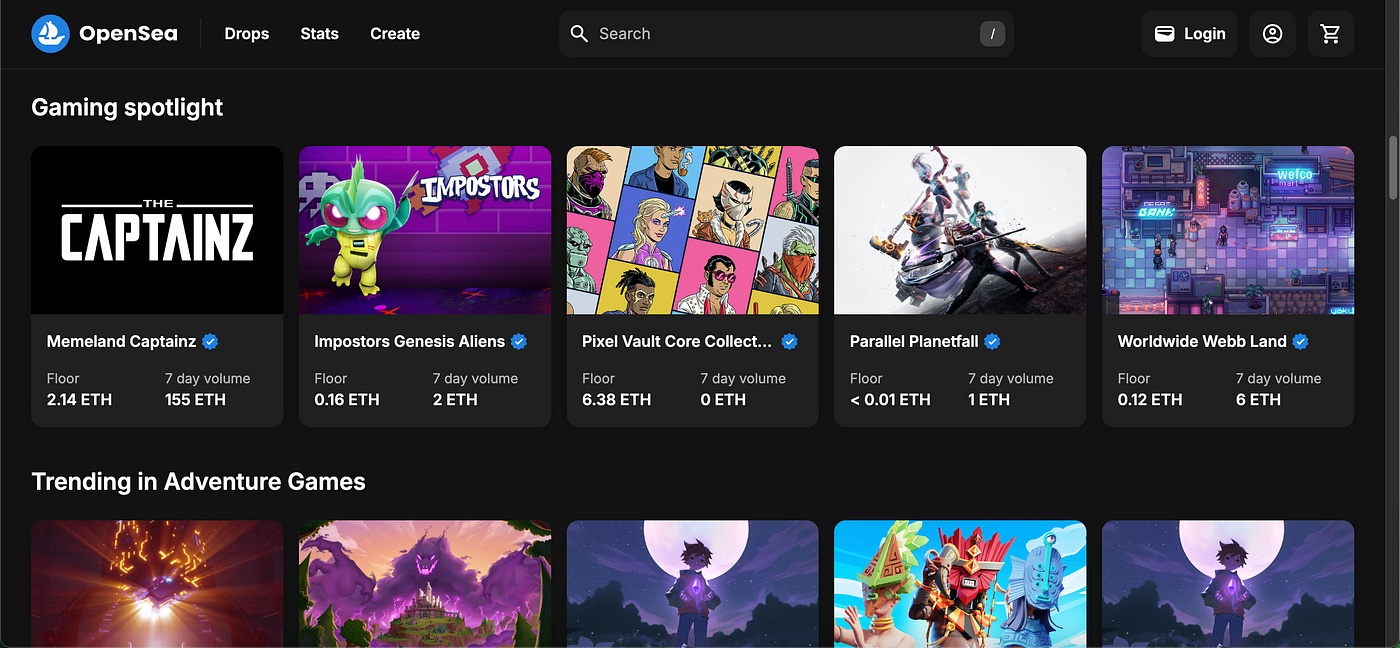The height and width of the screenshot is (648, 1400).
Task: Click the 6 ETH volume value
Action: coord(1258,400)
